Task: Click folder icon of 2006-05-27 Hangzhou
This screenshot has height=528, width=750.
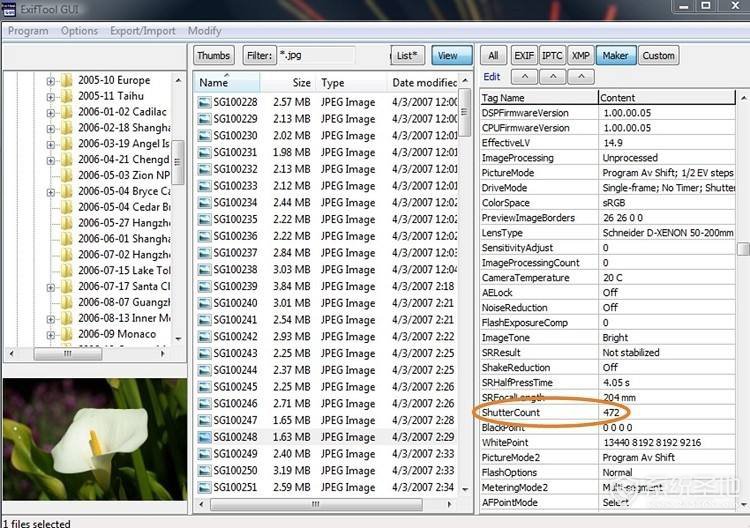Action: tap(67, 222)
